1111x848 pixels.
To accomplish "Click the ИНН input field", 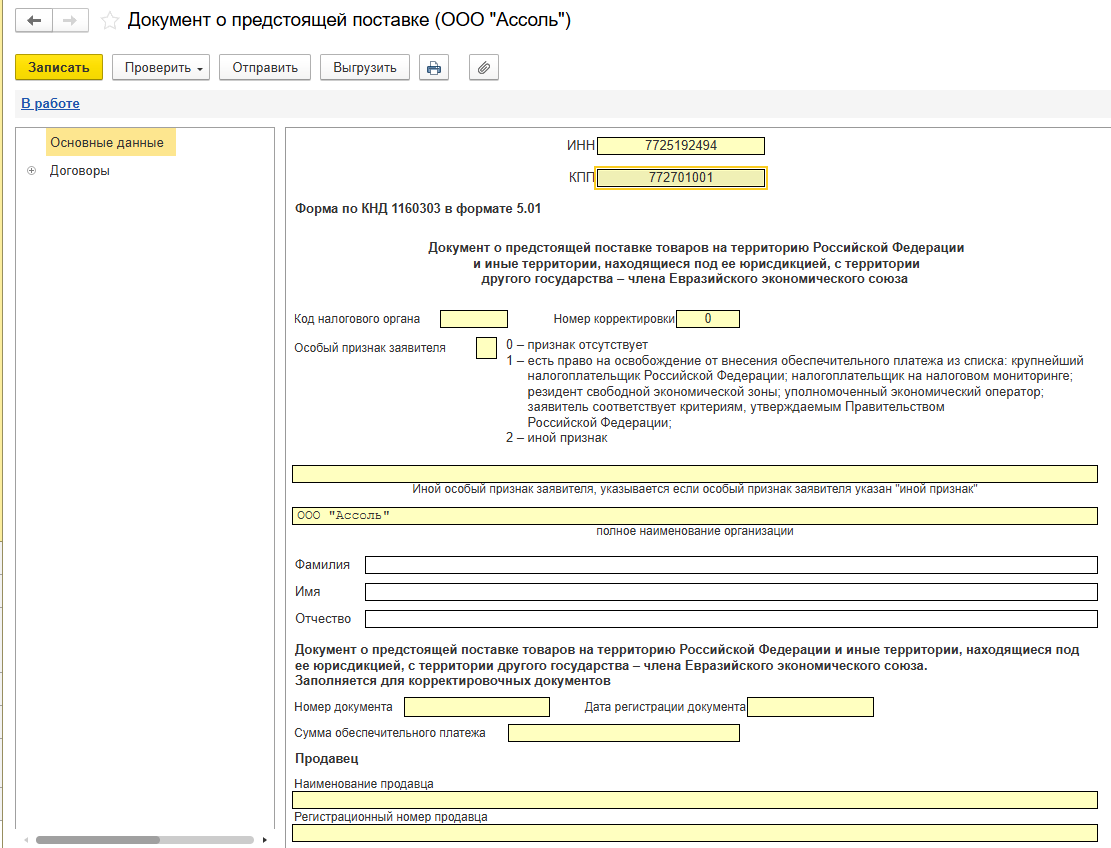I will [x=680, y=146].
